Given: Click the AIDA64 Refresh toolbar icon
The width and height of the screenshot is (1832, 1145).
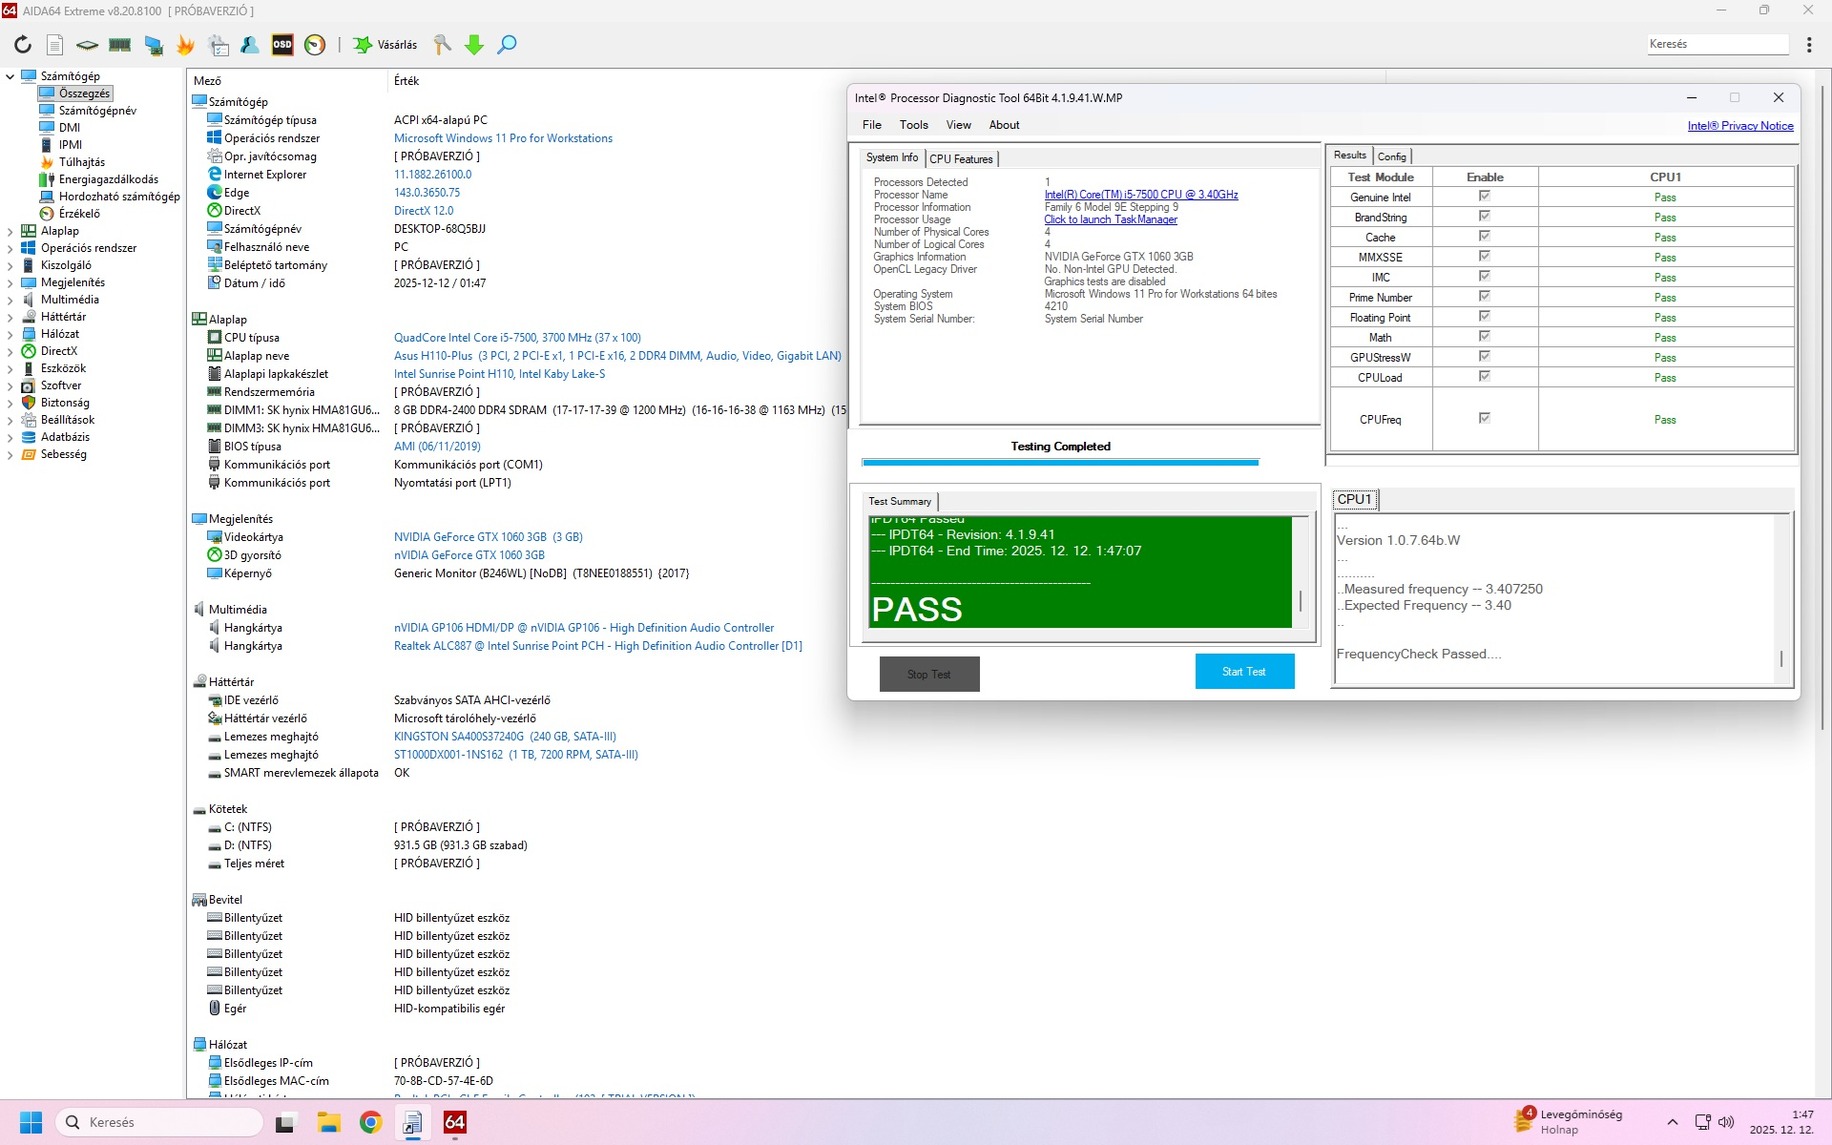Looking at the screenshot, I should point(22,45).
